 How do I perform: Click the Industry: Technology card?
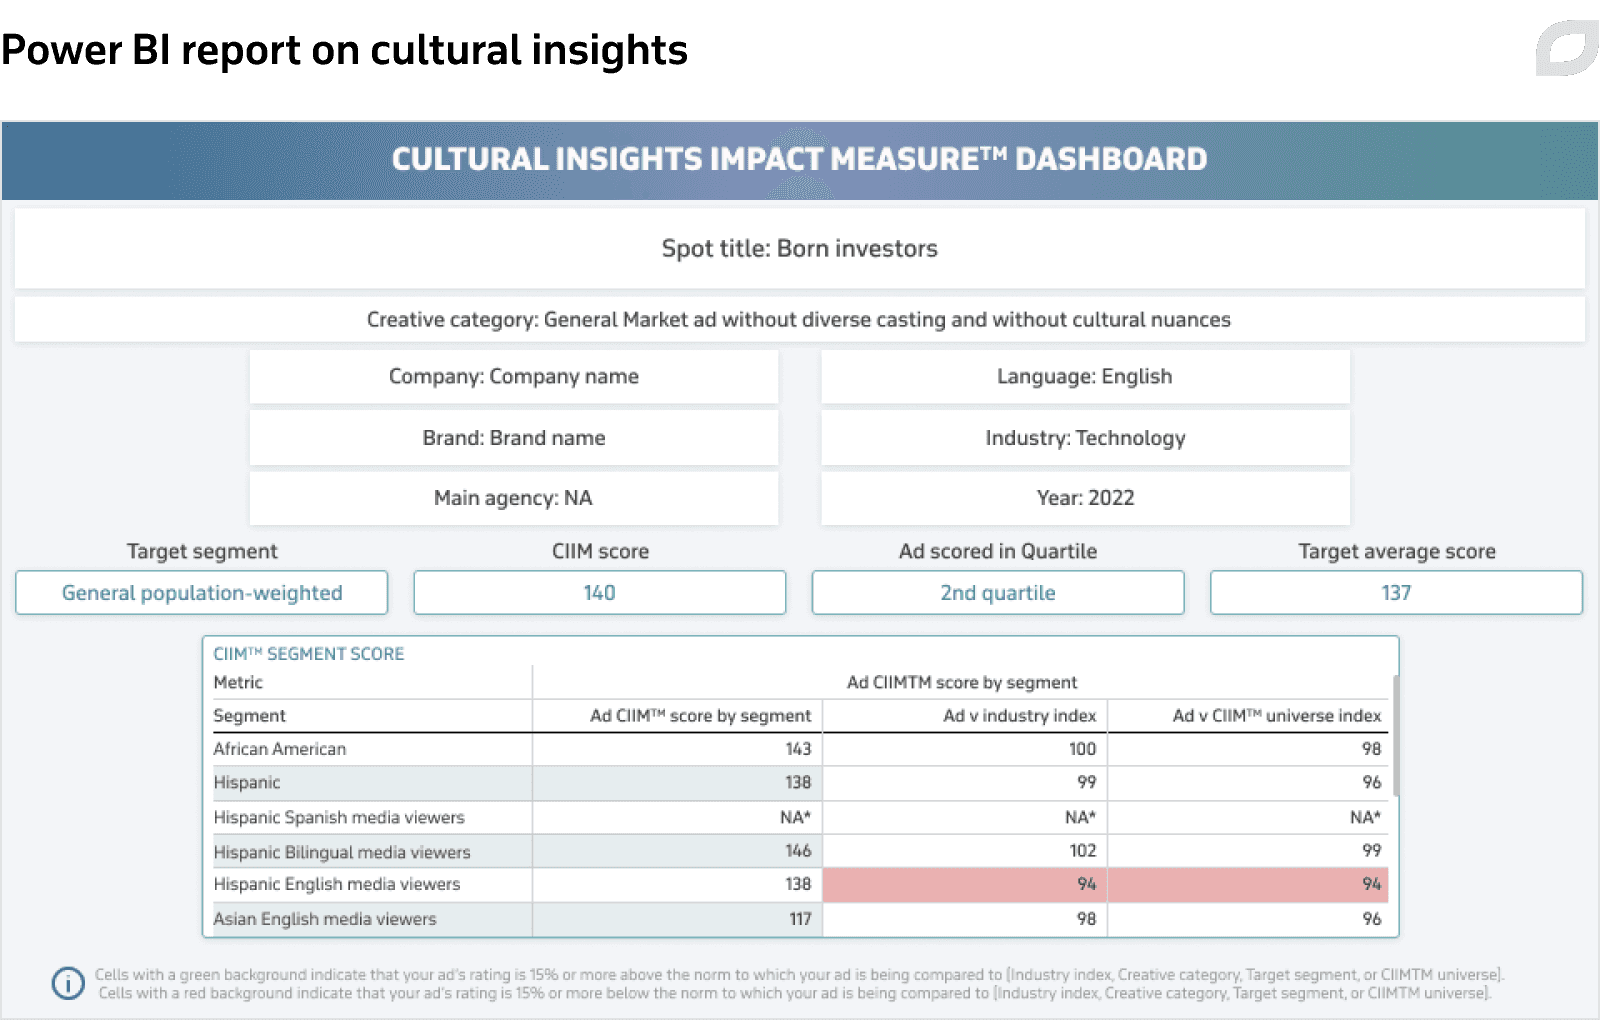pos(1085,438)
